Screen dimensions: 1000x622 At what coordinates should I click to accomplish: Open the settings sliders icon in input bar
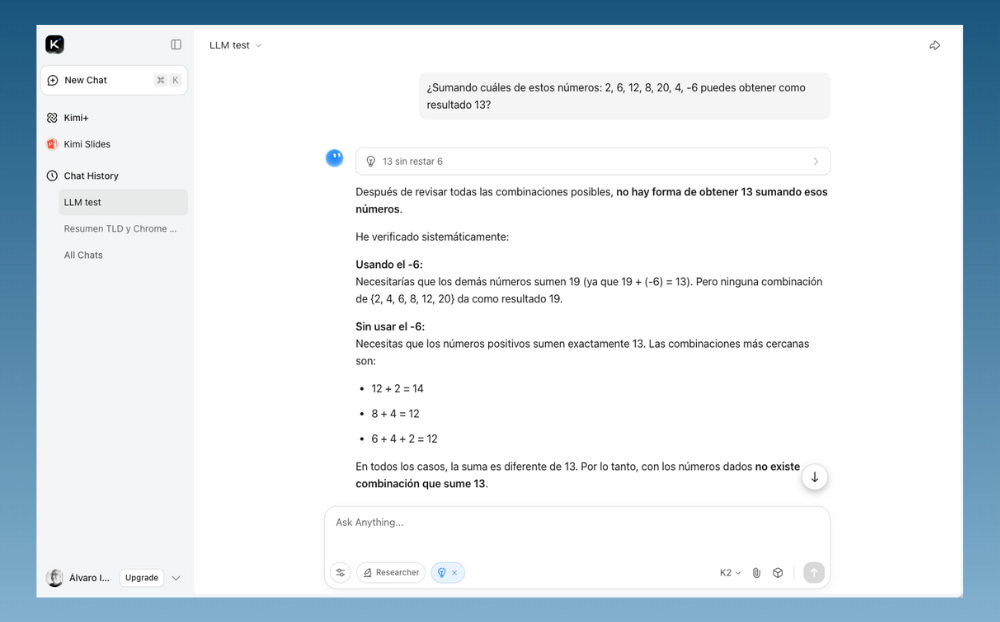(340, 573)
